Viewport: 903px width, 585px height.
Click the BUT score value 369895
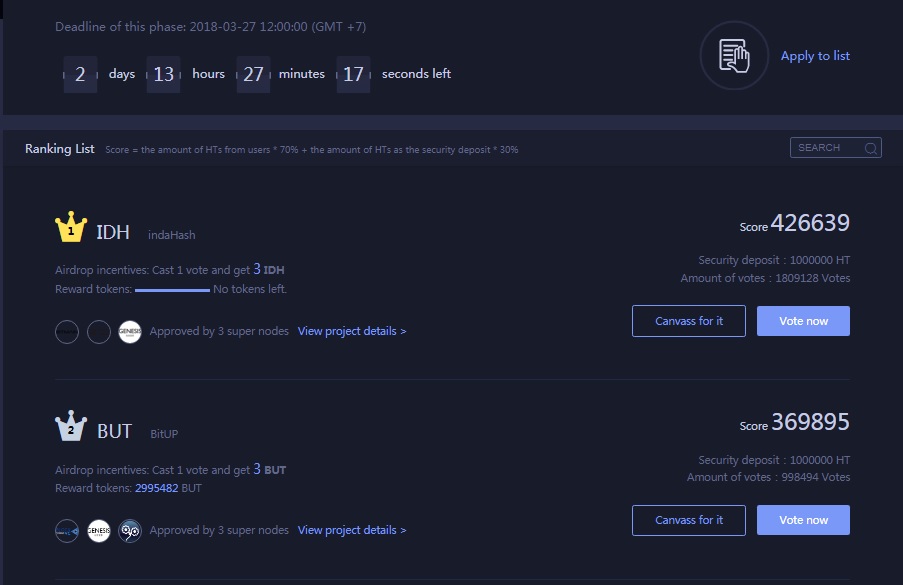(810, 422)
